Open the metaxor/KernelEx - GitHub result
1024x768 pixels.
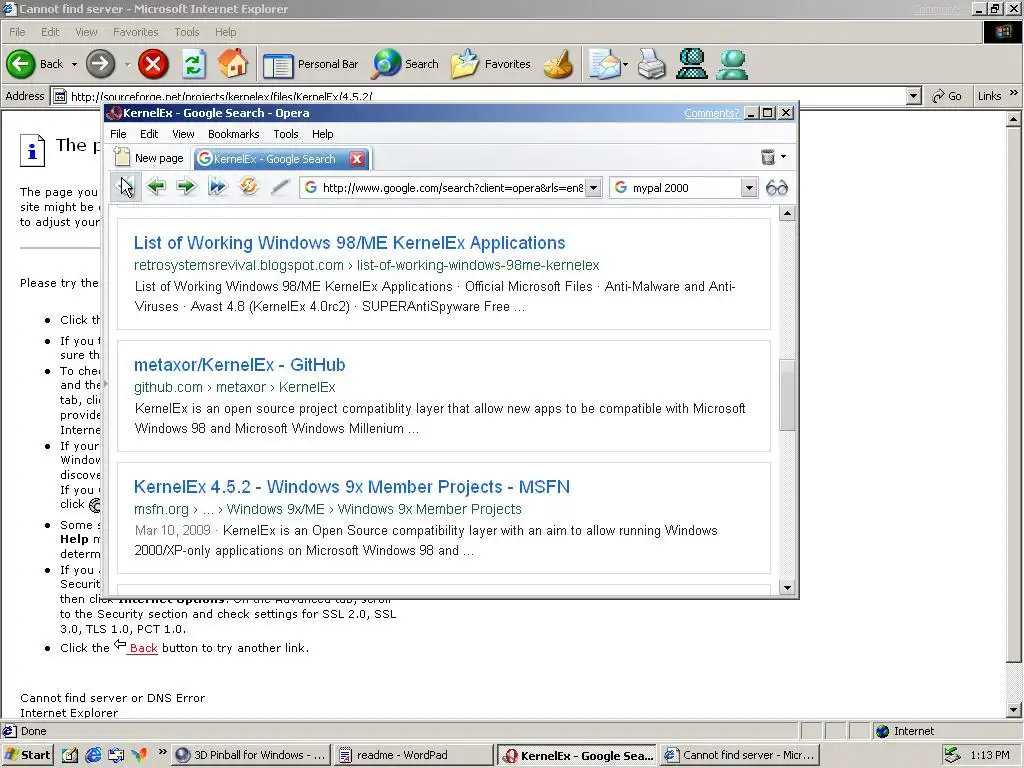point(240,365)
